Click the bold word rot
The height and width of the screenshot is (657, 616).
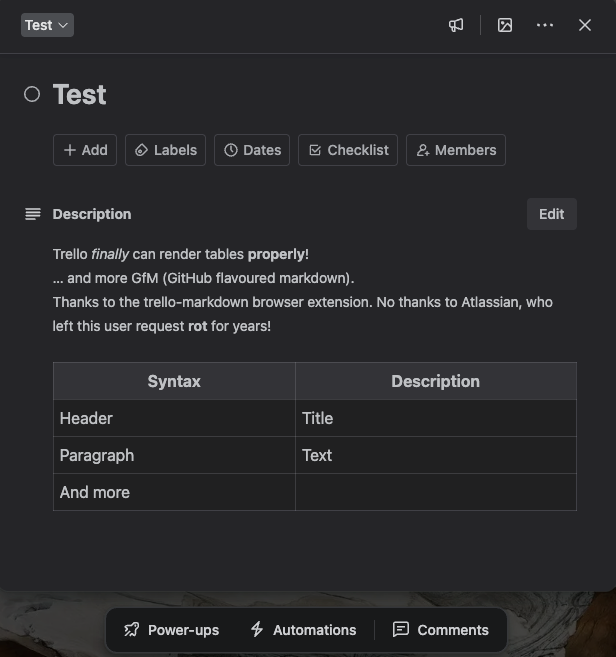tap(198, 326)
